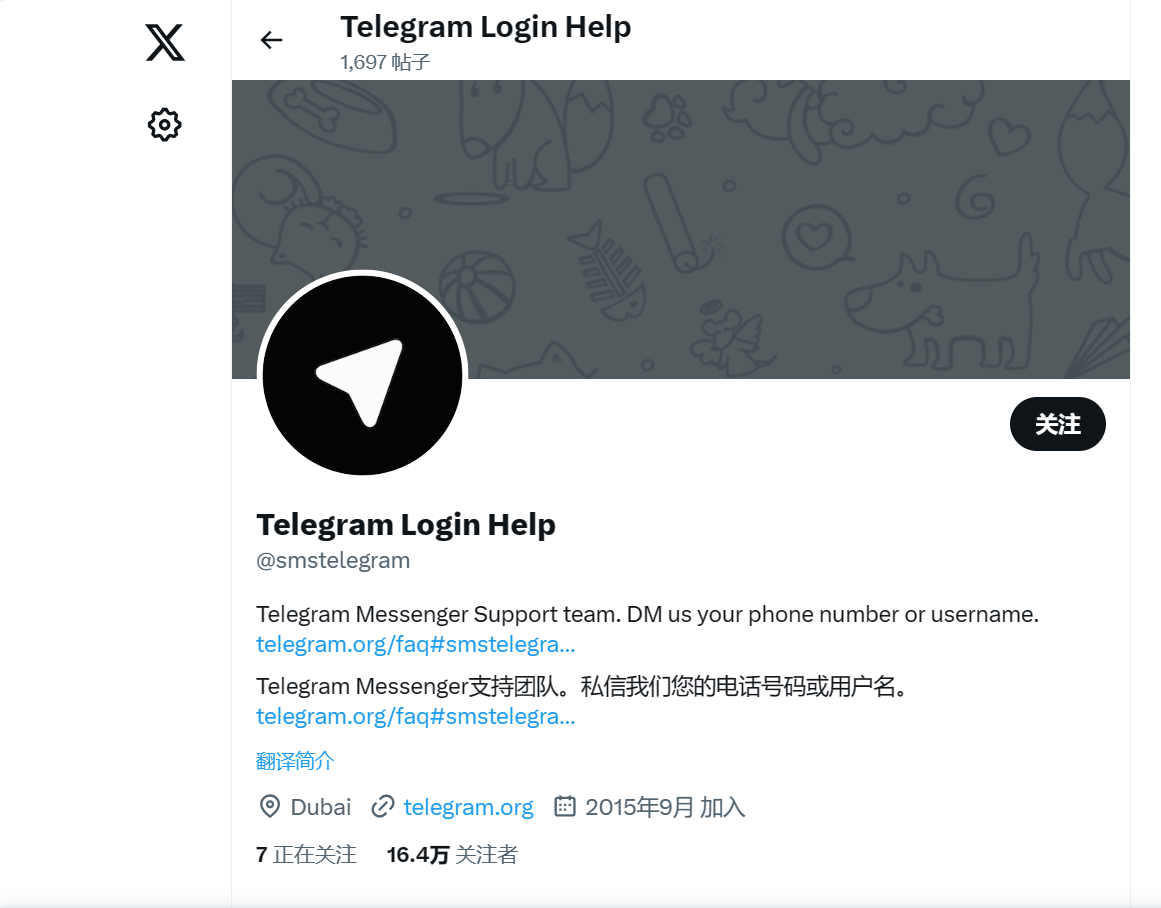
Task: Click the calendar icon beside the join date
Action: tap(566, 806)
